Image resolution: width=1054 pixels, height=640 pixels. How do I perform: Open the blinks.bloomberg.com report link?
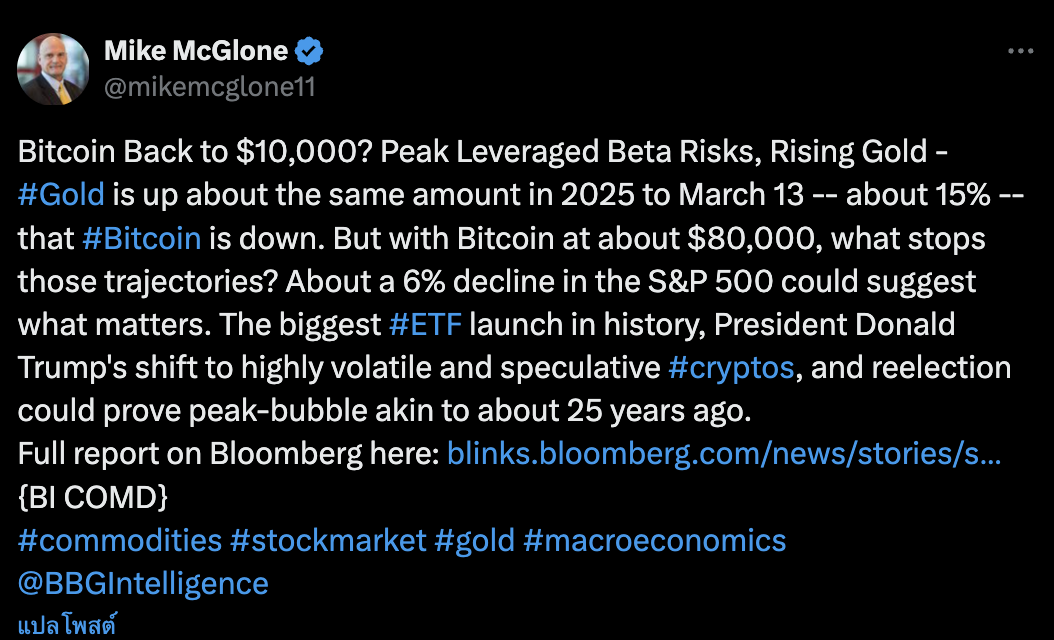[x=725, y=453]
